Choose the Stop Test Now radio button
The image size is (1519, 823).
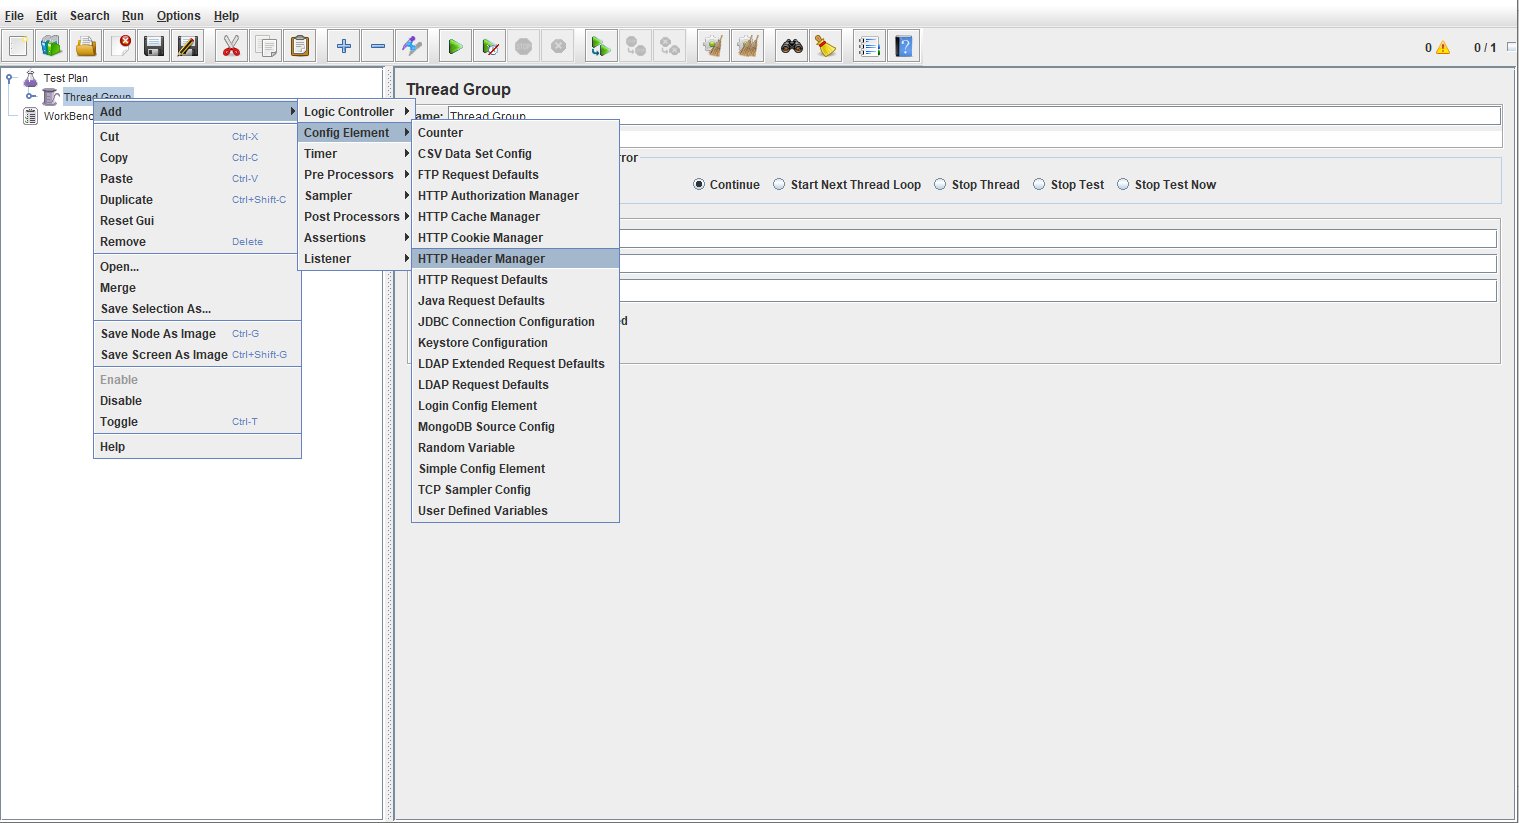(x=1123, y=184)
